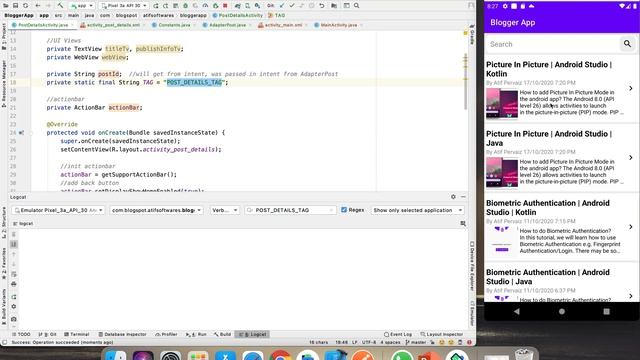Open the Layout Inspector tool window
The width and height of the screenshot is (640, 360).
(442, 334)
